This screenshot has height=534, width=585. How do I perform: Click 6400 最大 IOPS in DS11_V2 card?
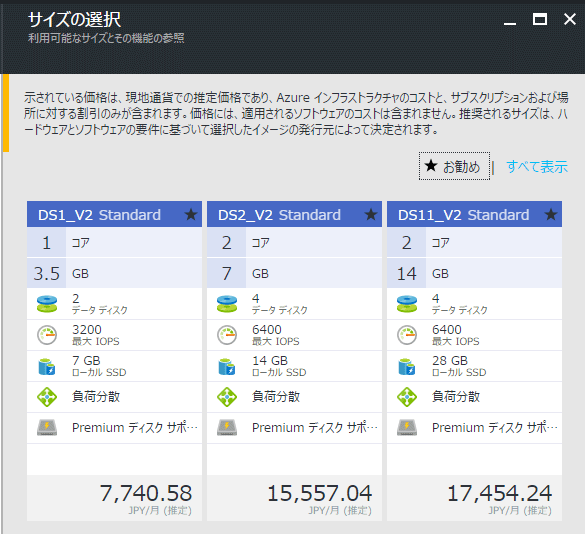[456, 335]
